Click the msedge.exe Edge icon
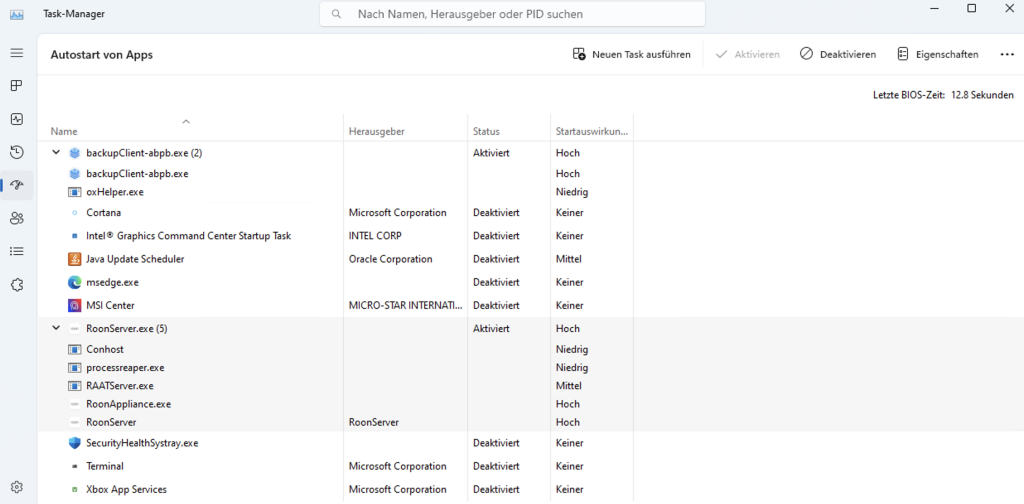The image size is (1024, 504). pos(74,283)
